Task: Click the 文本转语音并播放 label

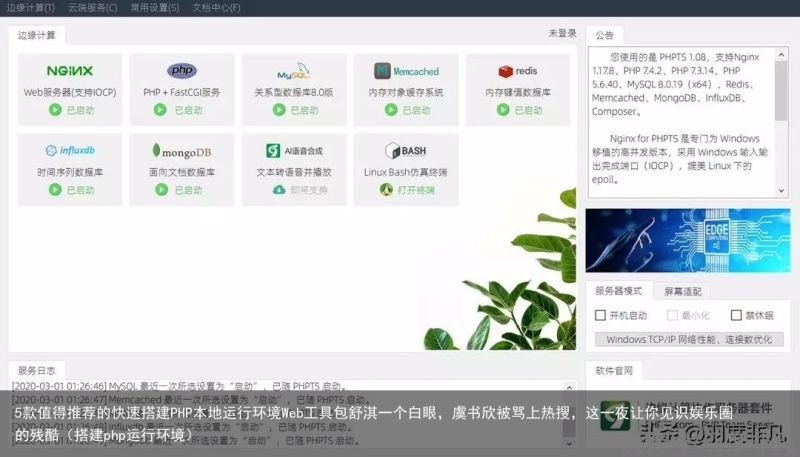Action: [294, 172]
